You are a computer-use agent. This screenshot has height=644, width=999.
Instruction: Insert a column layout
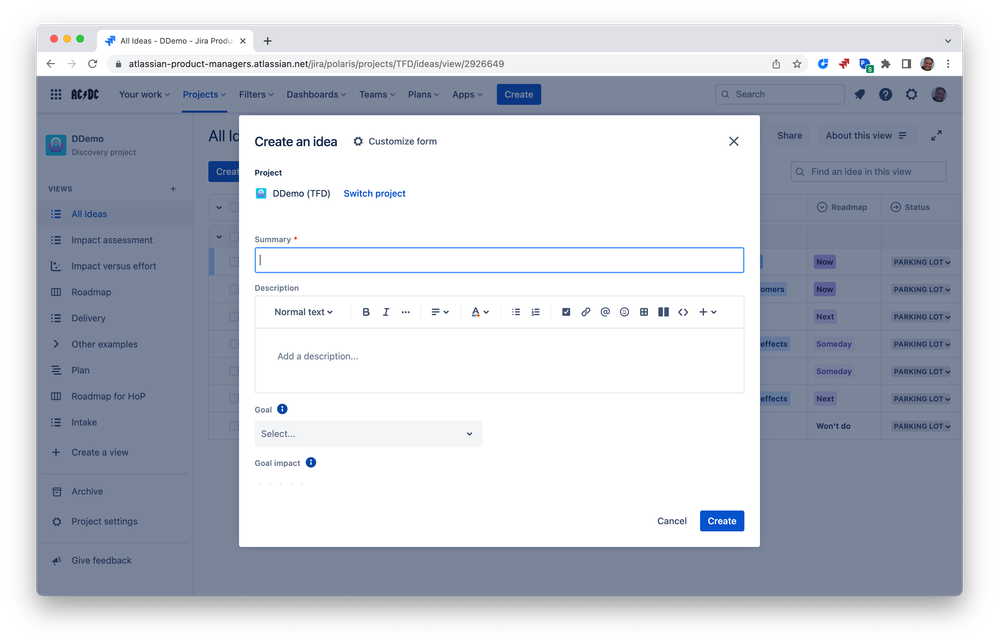tap(663, 312)
